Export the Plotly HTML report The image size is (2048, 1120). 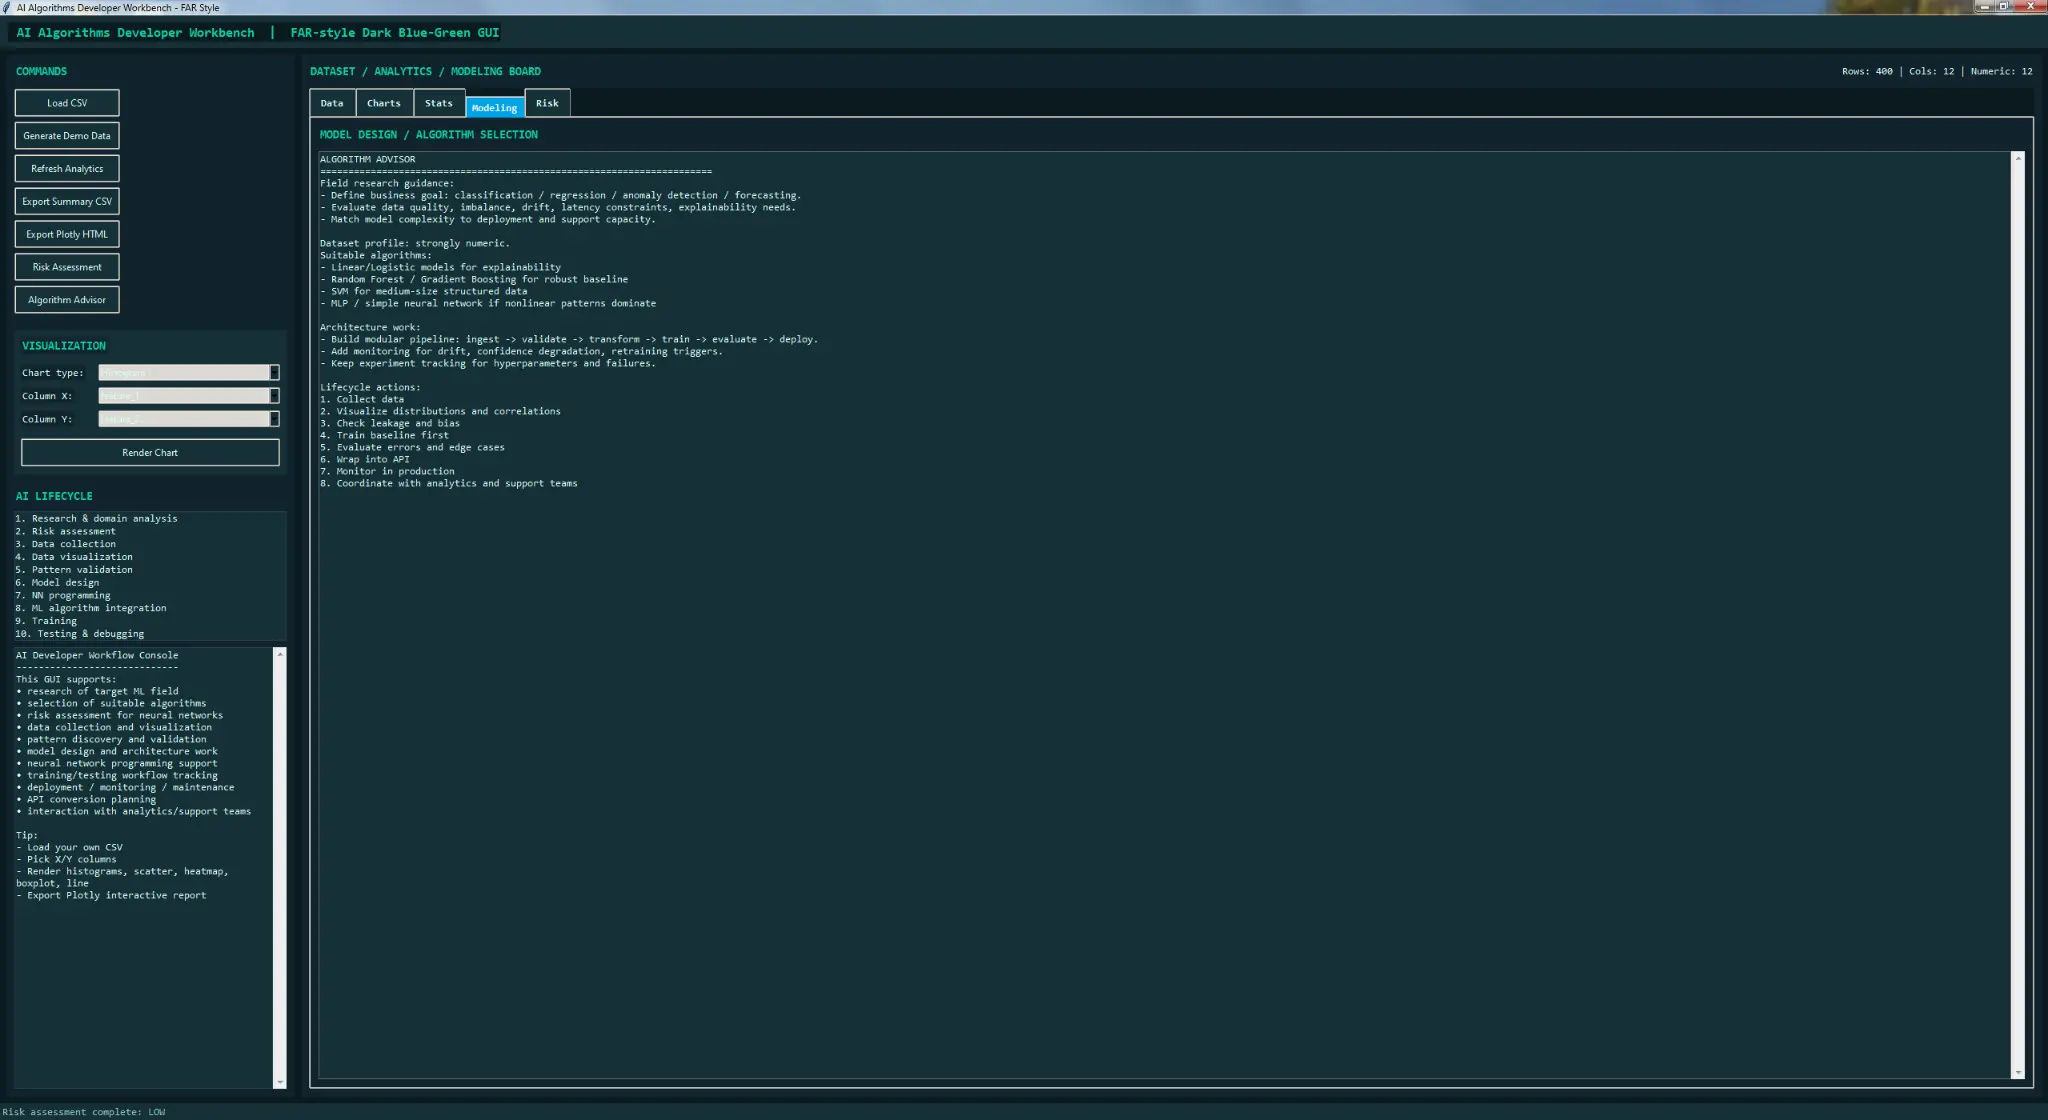click(x=67, y=234)
